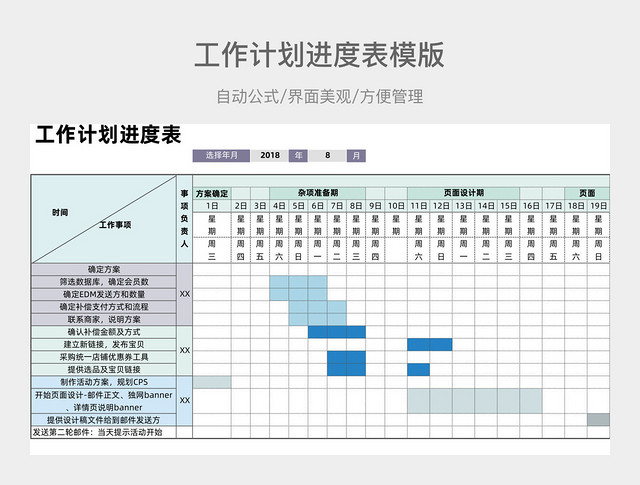The image size is (640, 485).
Task: Select the 确定补偿支付方式和流程 task row
Action: (104, 307)
